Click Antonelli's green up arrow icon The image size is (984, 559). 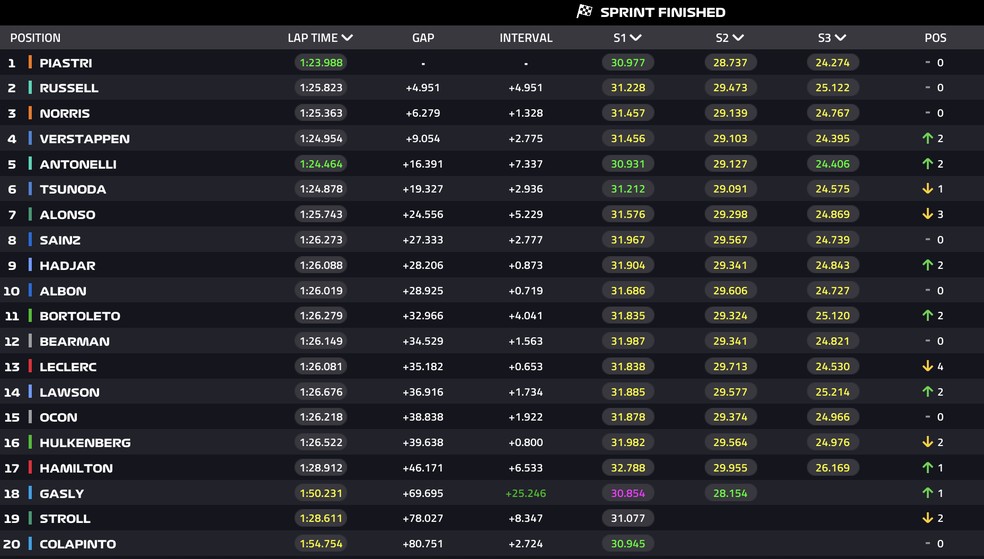(x=927, y=164)
